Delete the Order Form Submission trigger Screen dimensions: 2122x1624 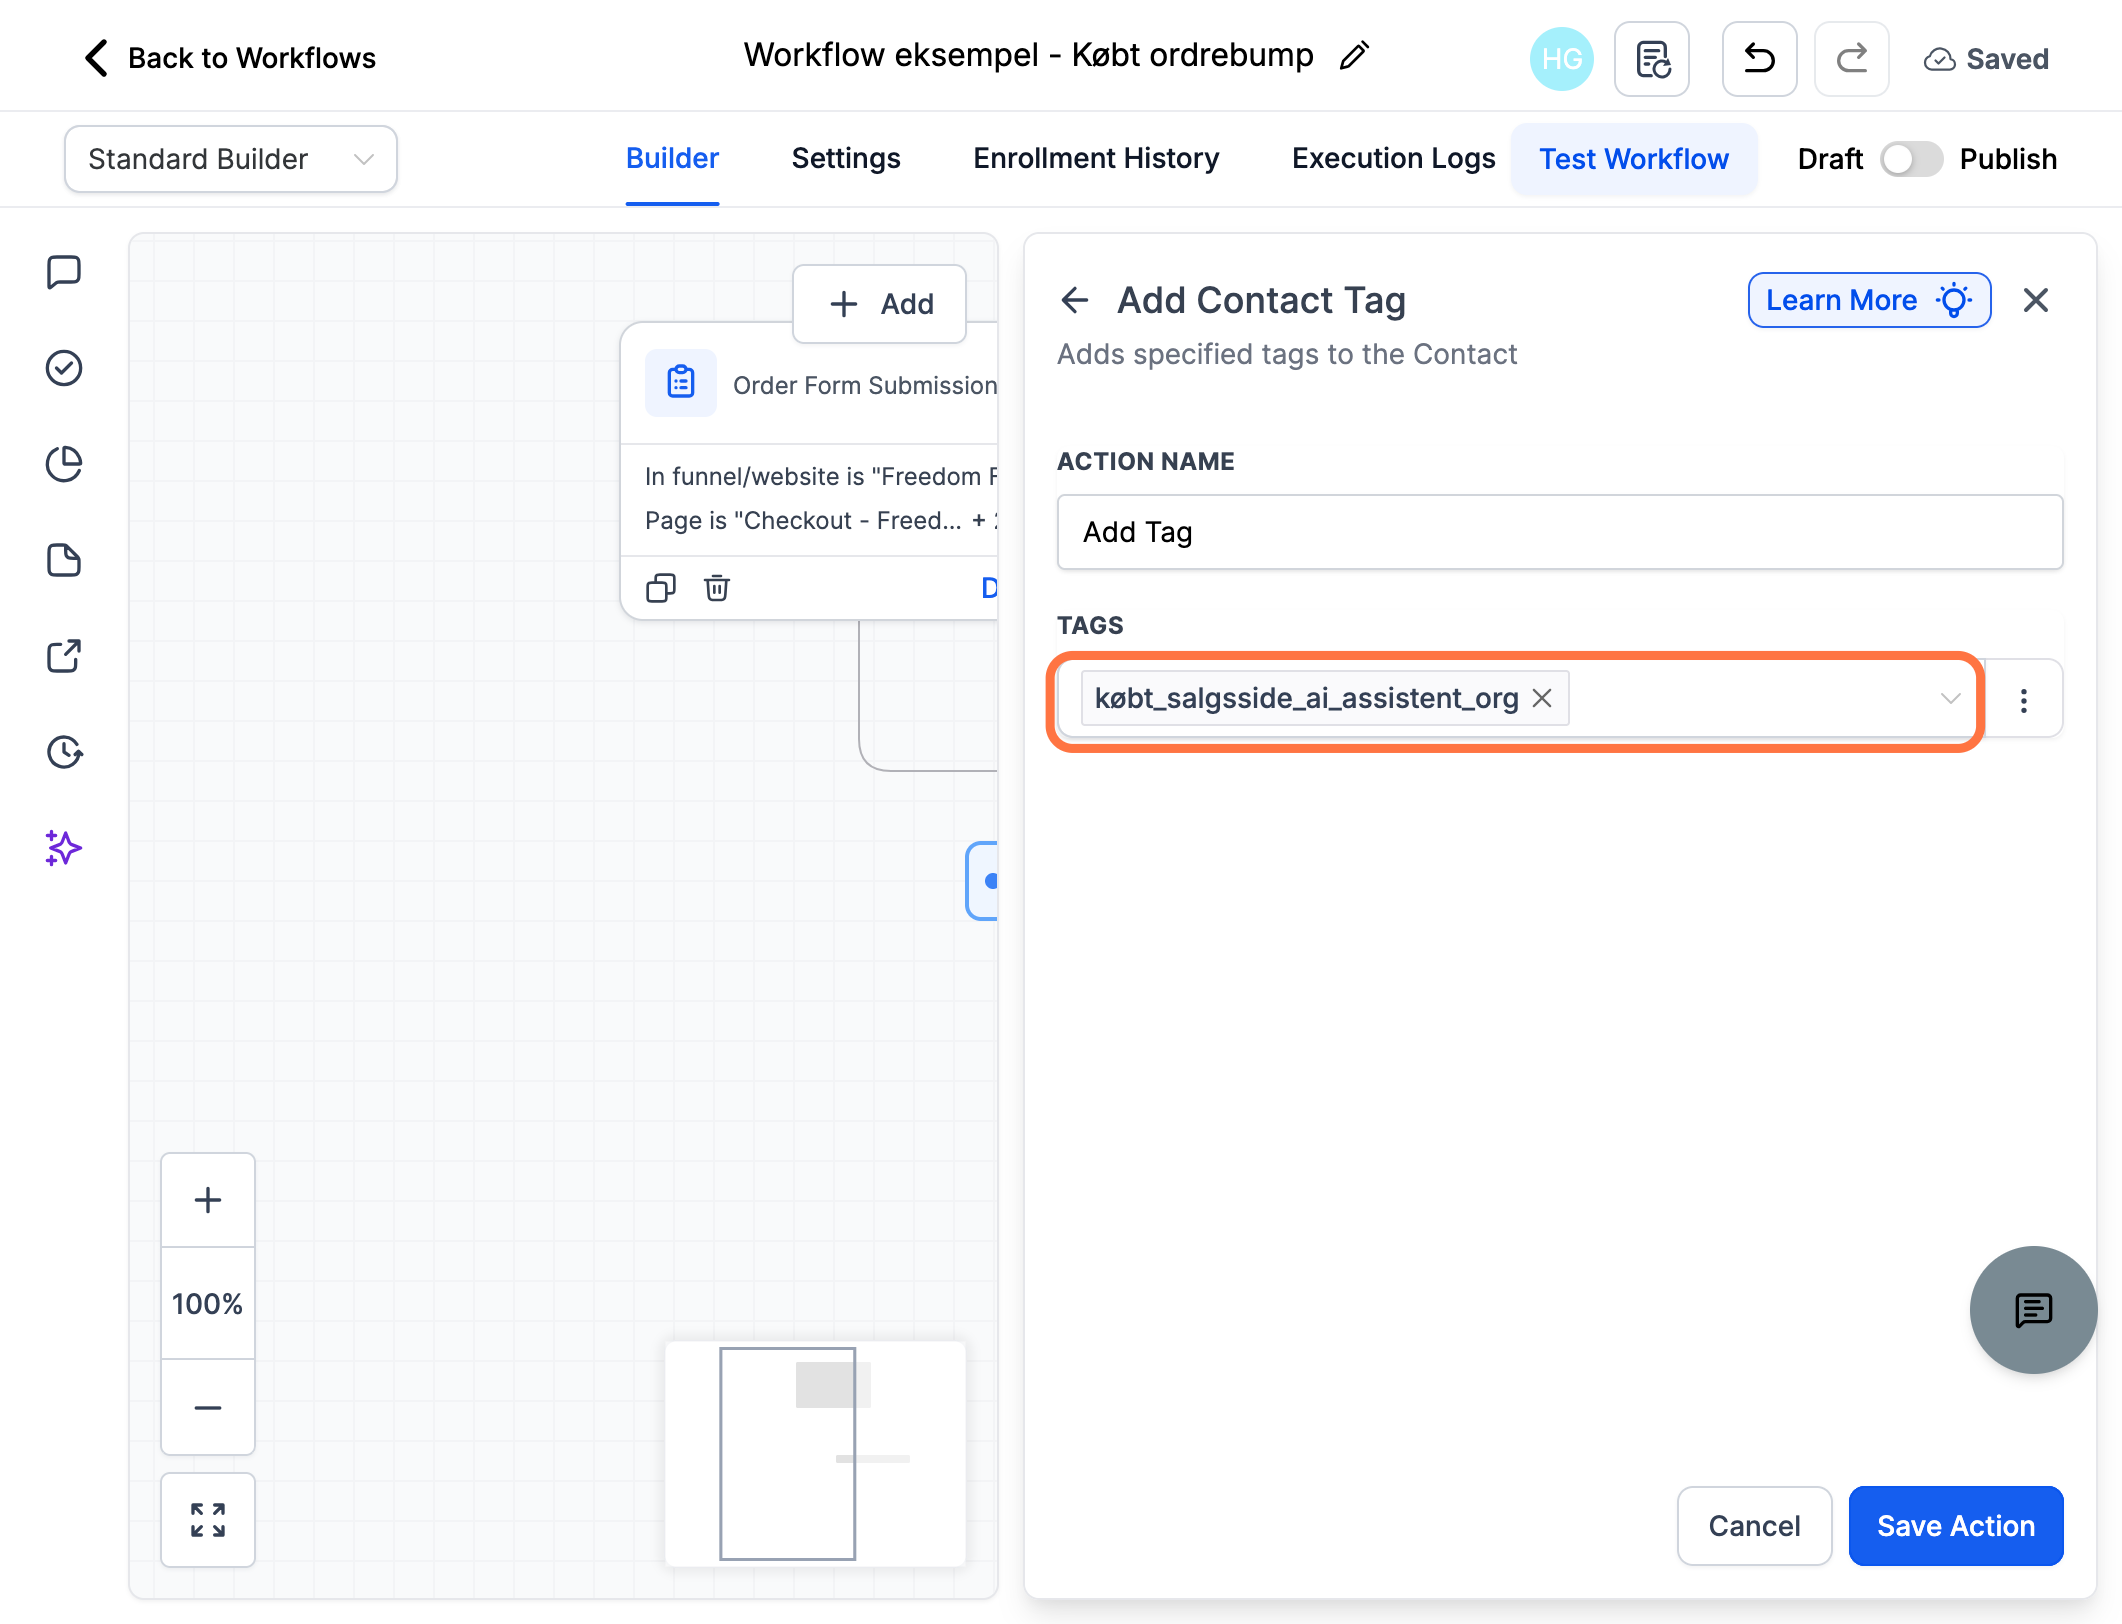(x=717, y=588)
